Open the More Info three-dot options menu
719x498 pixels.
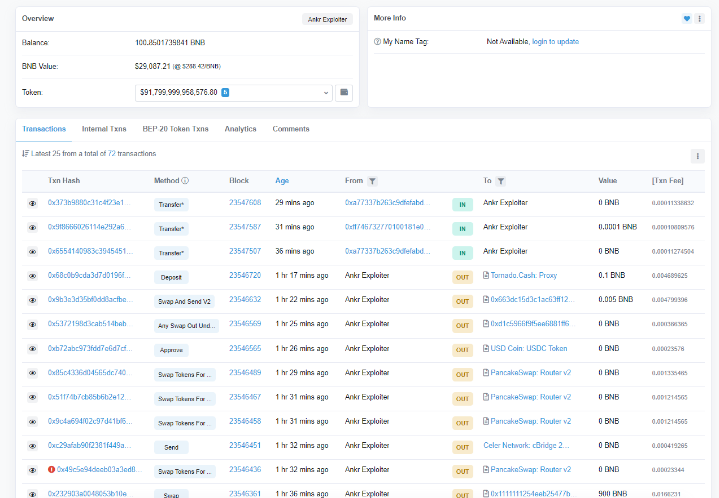click(699, 19)
